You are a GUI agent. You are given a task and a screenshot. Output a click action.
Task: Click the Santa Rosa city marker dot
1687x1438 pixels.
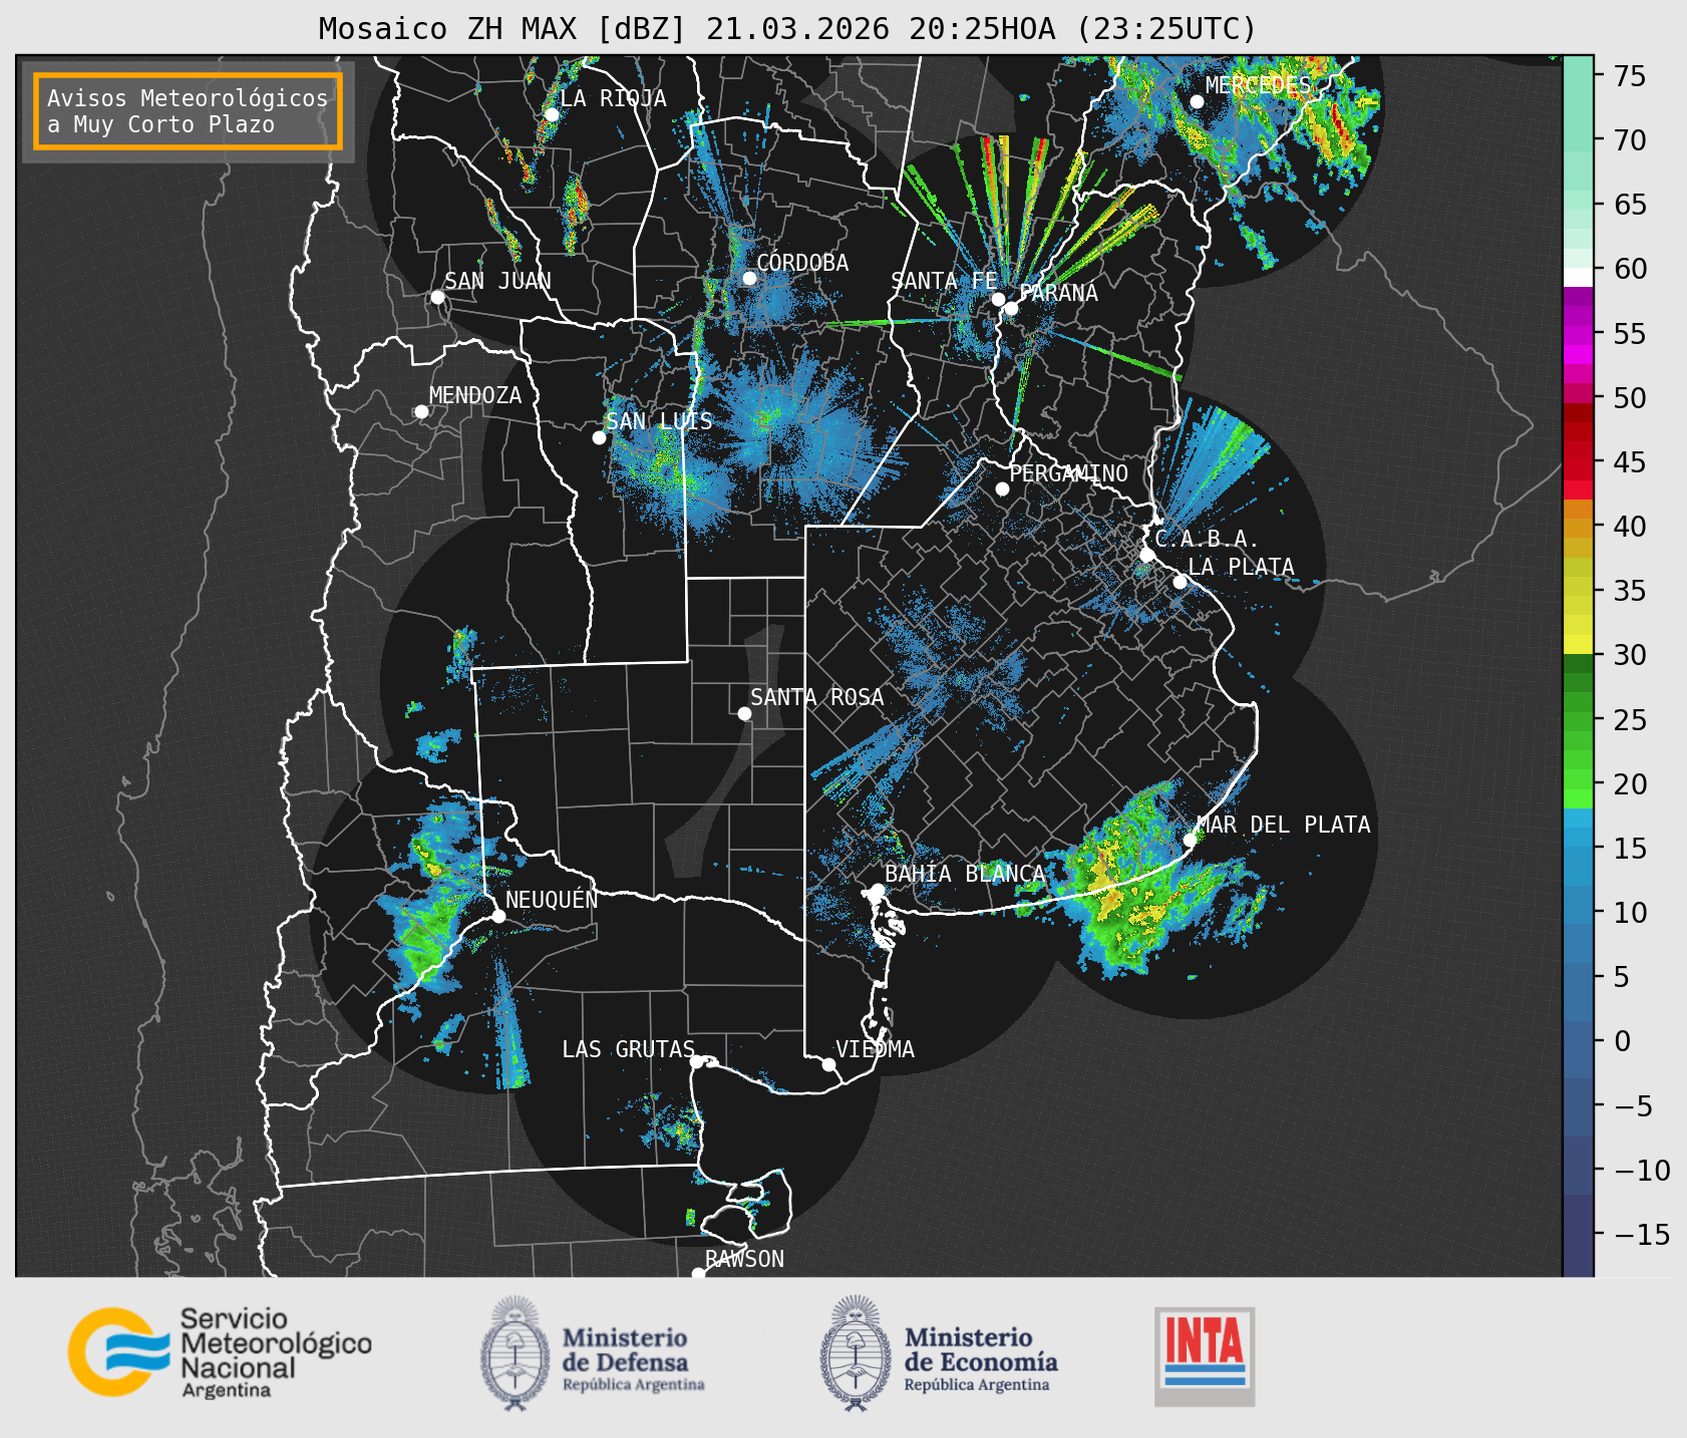pyautogui.click(x=744, y=713)
